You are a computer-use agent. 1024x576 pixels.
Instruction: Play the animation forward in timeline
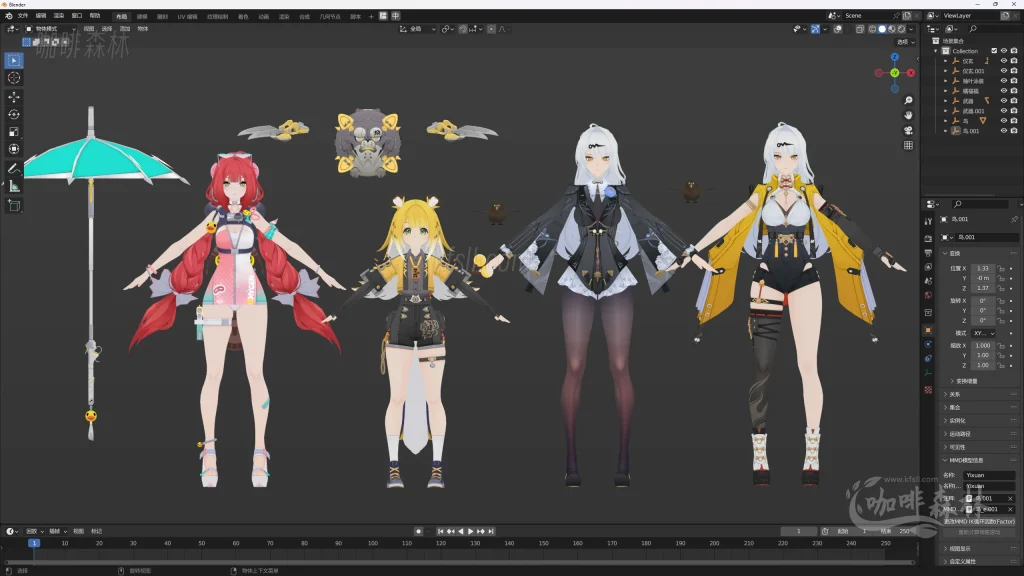(x=471, y=532)
